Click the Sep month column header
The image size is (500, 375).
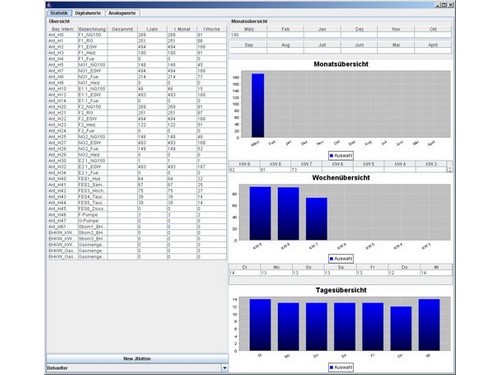pos(249,45)
